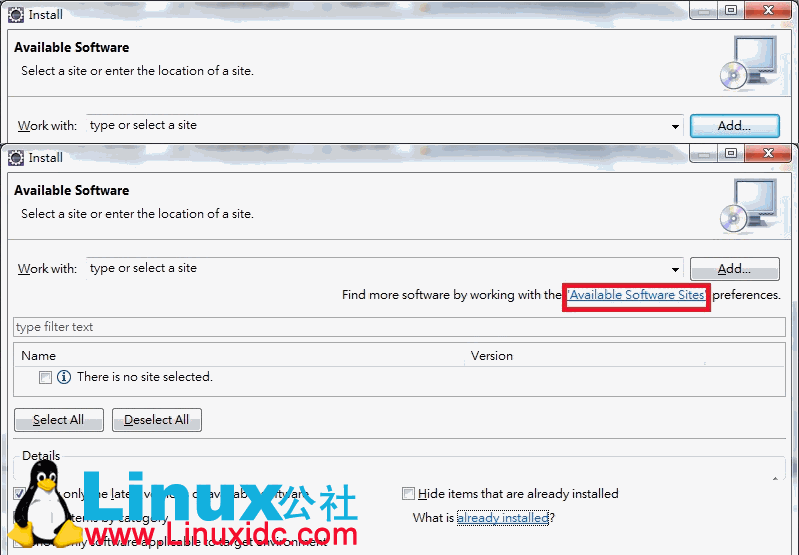Image resolution: width=799 pixels, height=555 pixels.
Task: Click the info icon beside 'There is no site selected'
Action: pyautogui.click(x=64, y=377)
